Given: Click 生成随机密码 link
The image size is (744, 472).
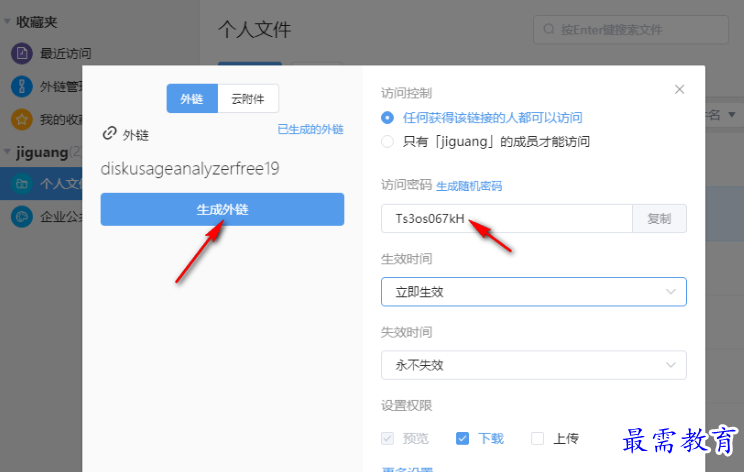Looking at the screenshot, I should [469, 186].
